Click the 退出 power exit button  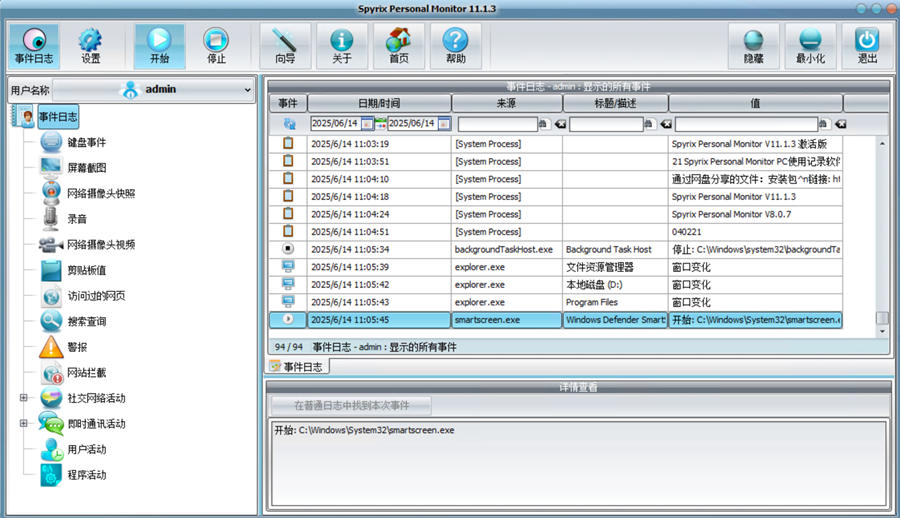pos(867,46)
